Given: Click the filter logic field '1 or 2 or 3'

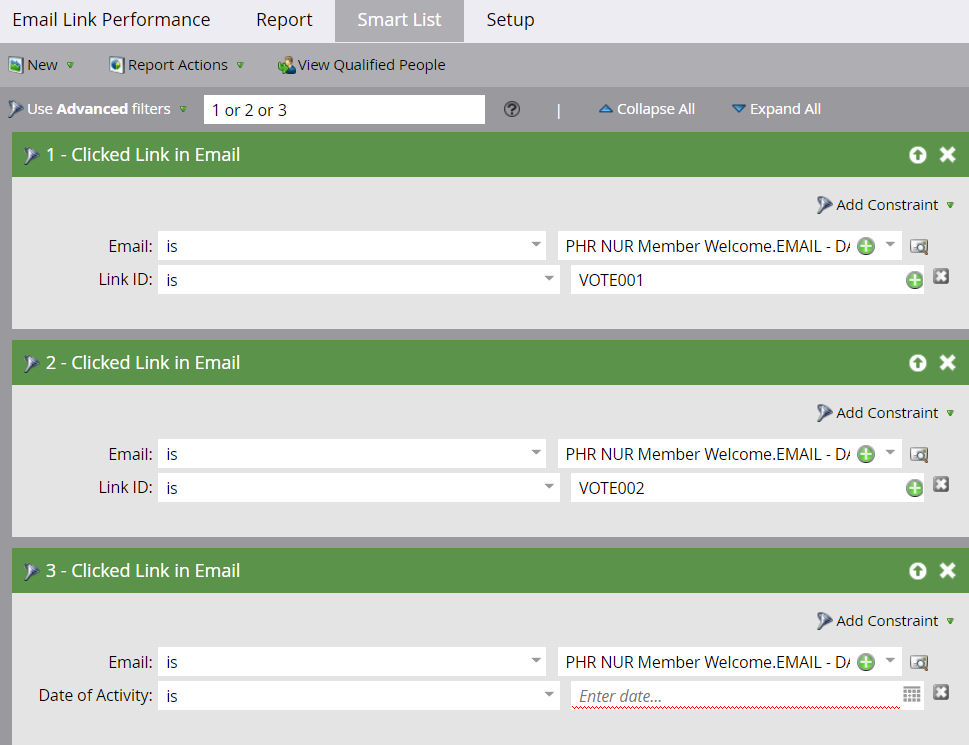Looking at the screenshot, I should point(344,110).
